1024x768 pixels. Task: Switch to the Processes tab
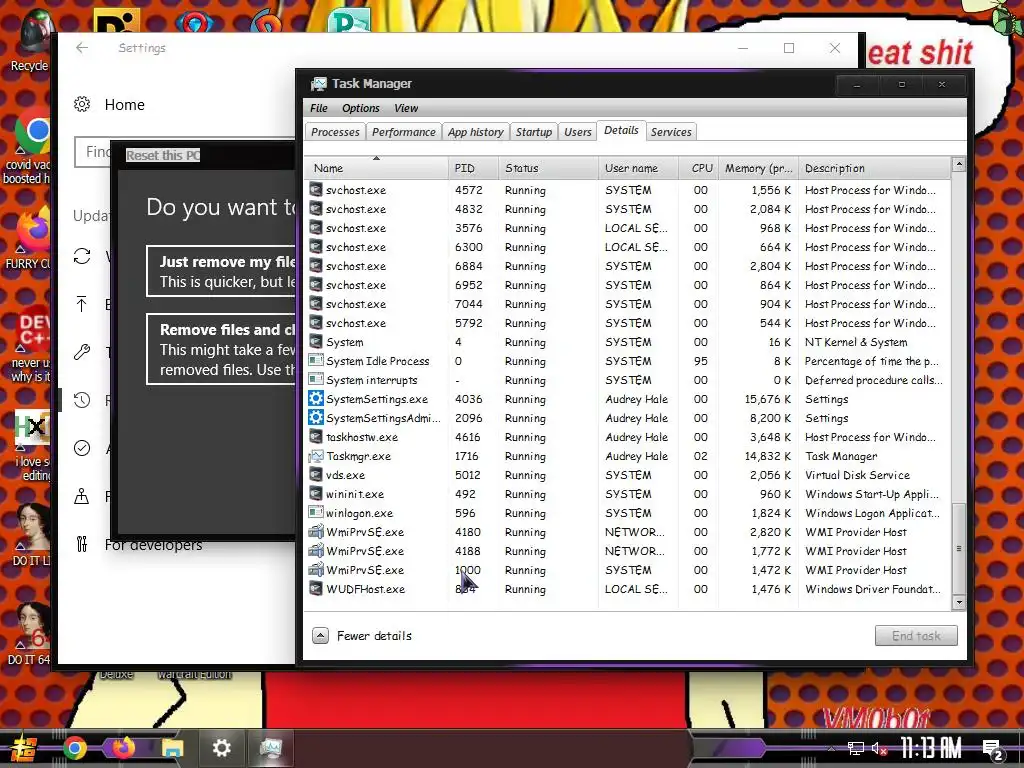(x=335, y=132)
